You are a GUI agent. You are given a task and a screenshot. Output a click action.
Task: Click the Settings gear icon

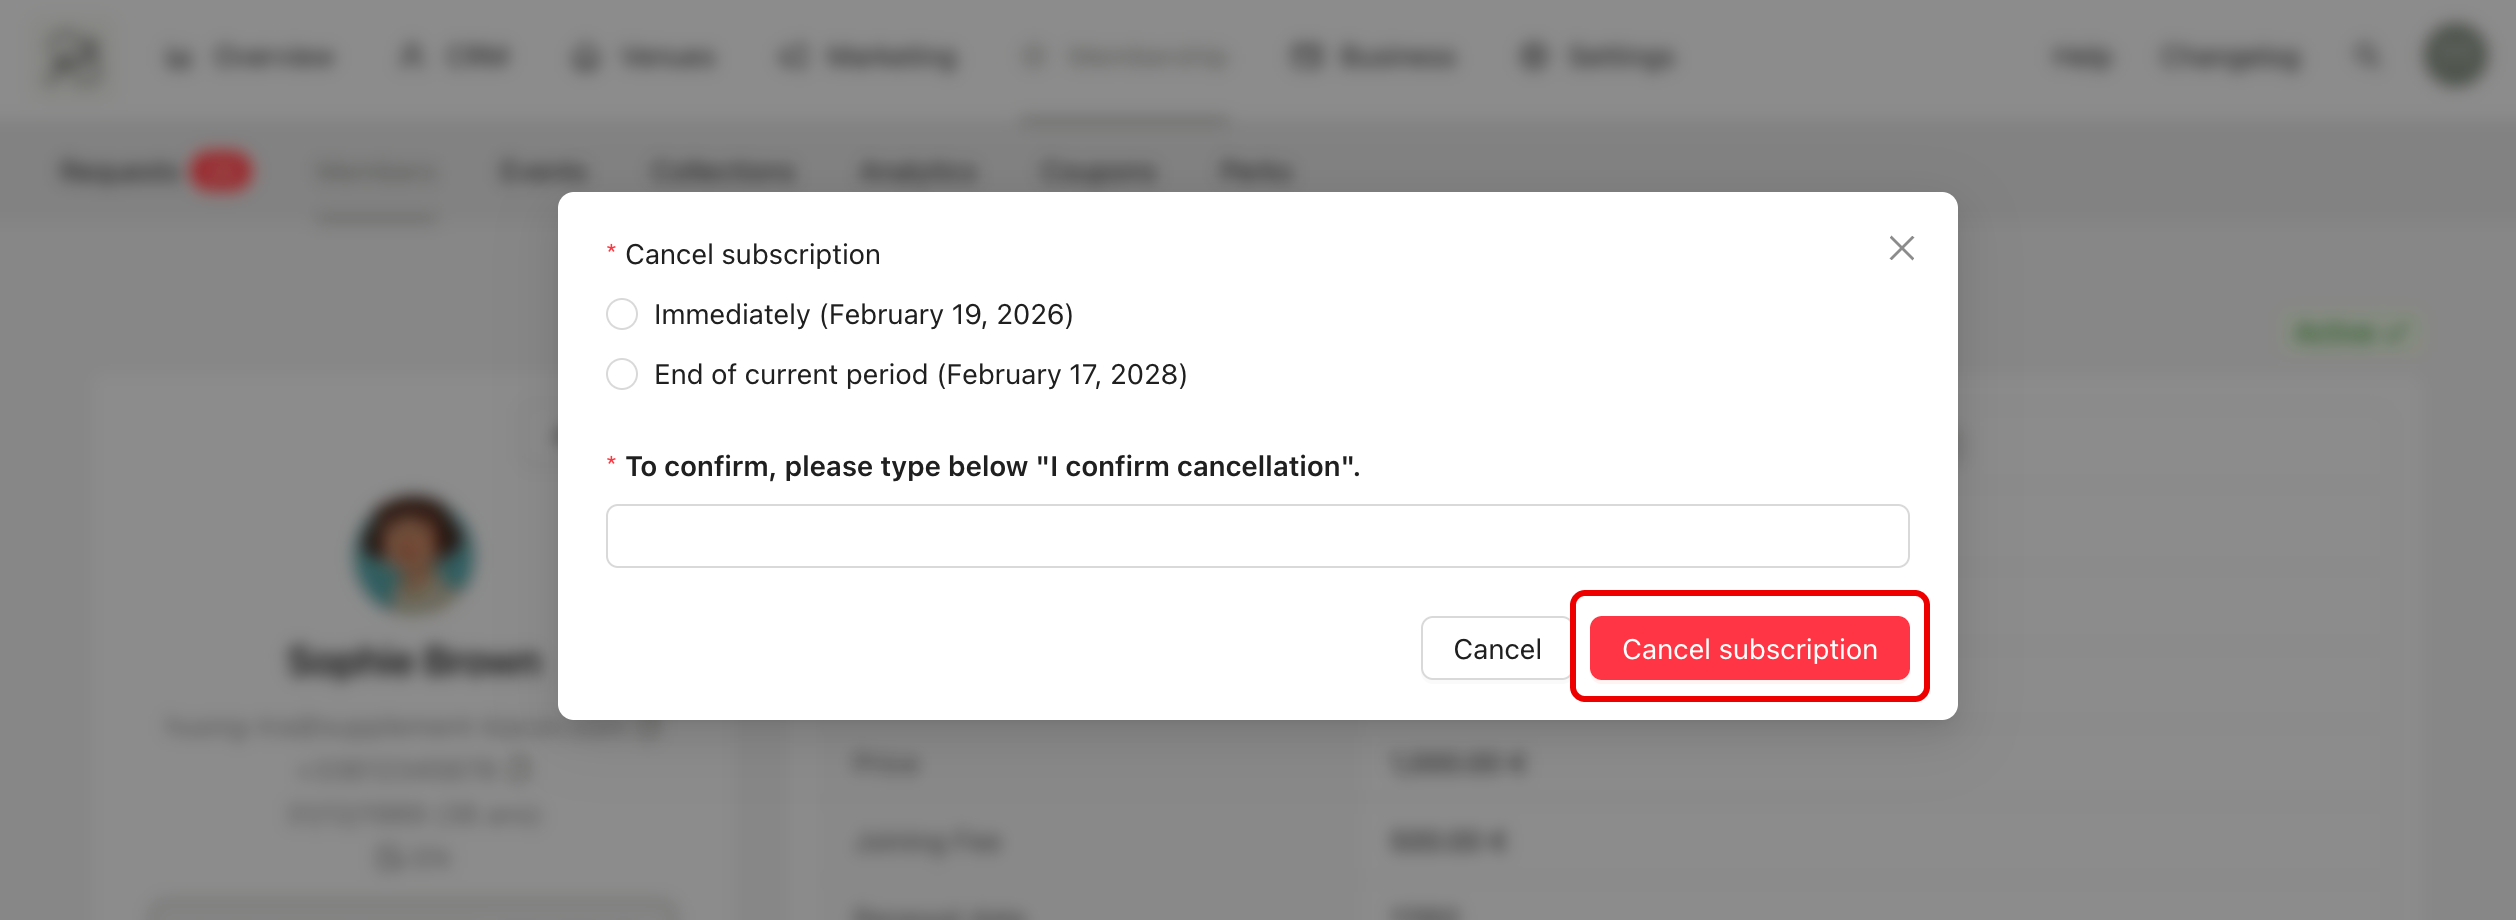1533,58
